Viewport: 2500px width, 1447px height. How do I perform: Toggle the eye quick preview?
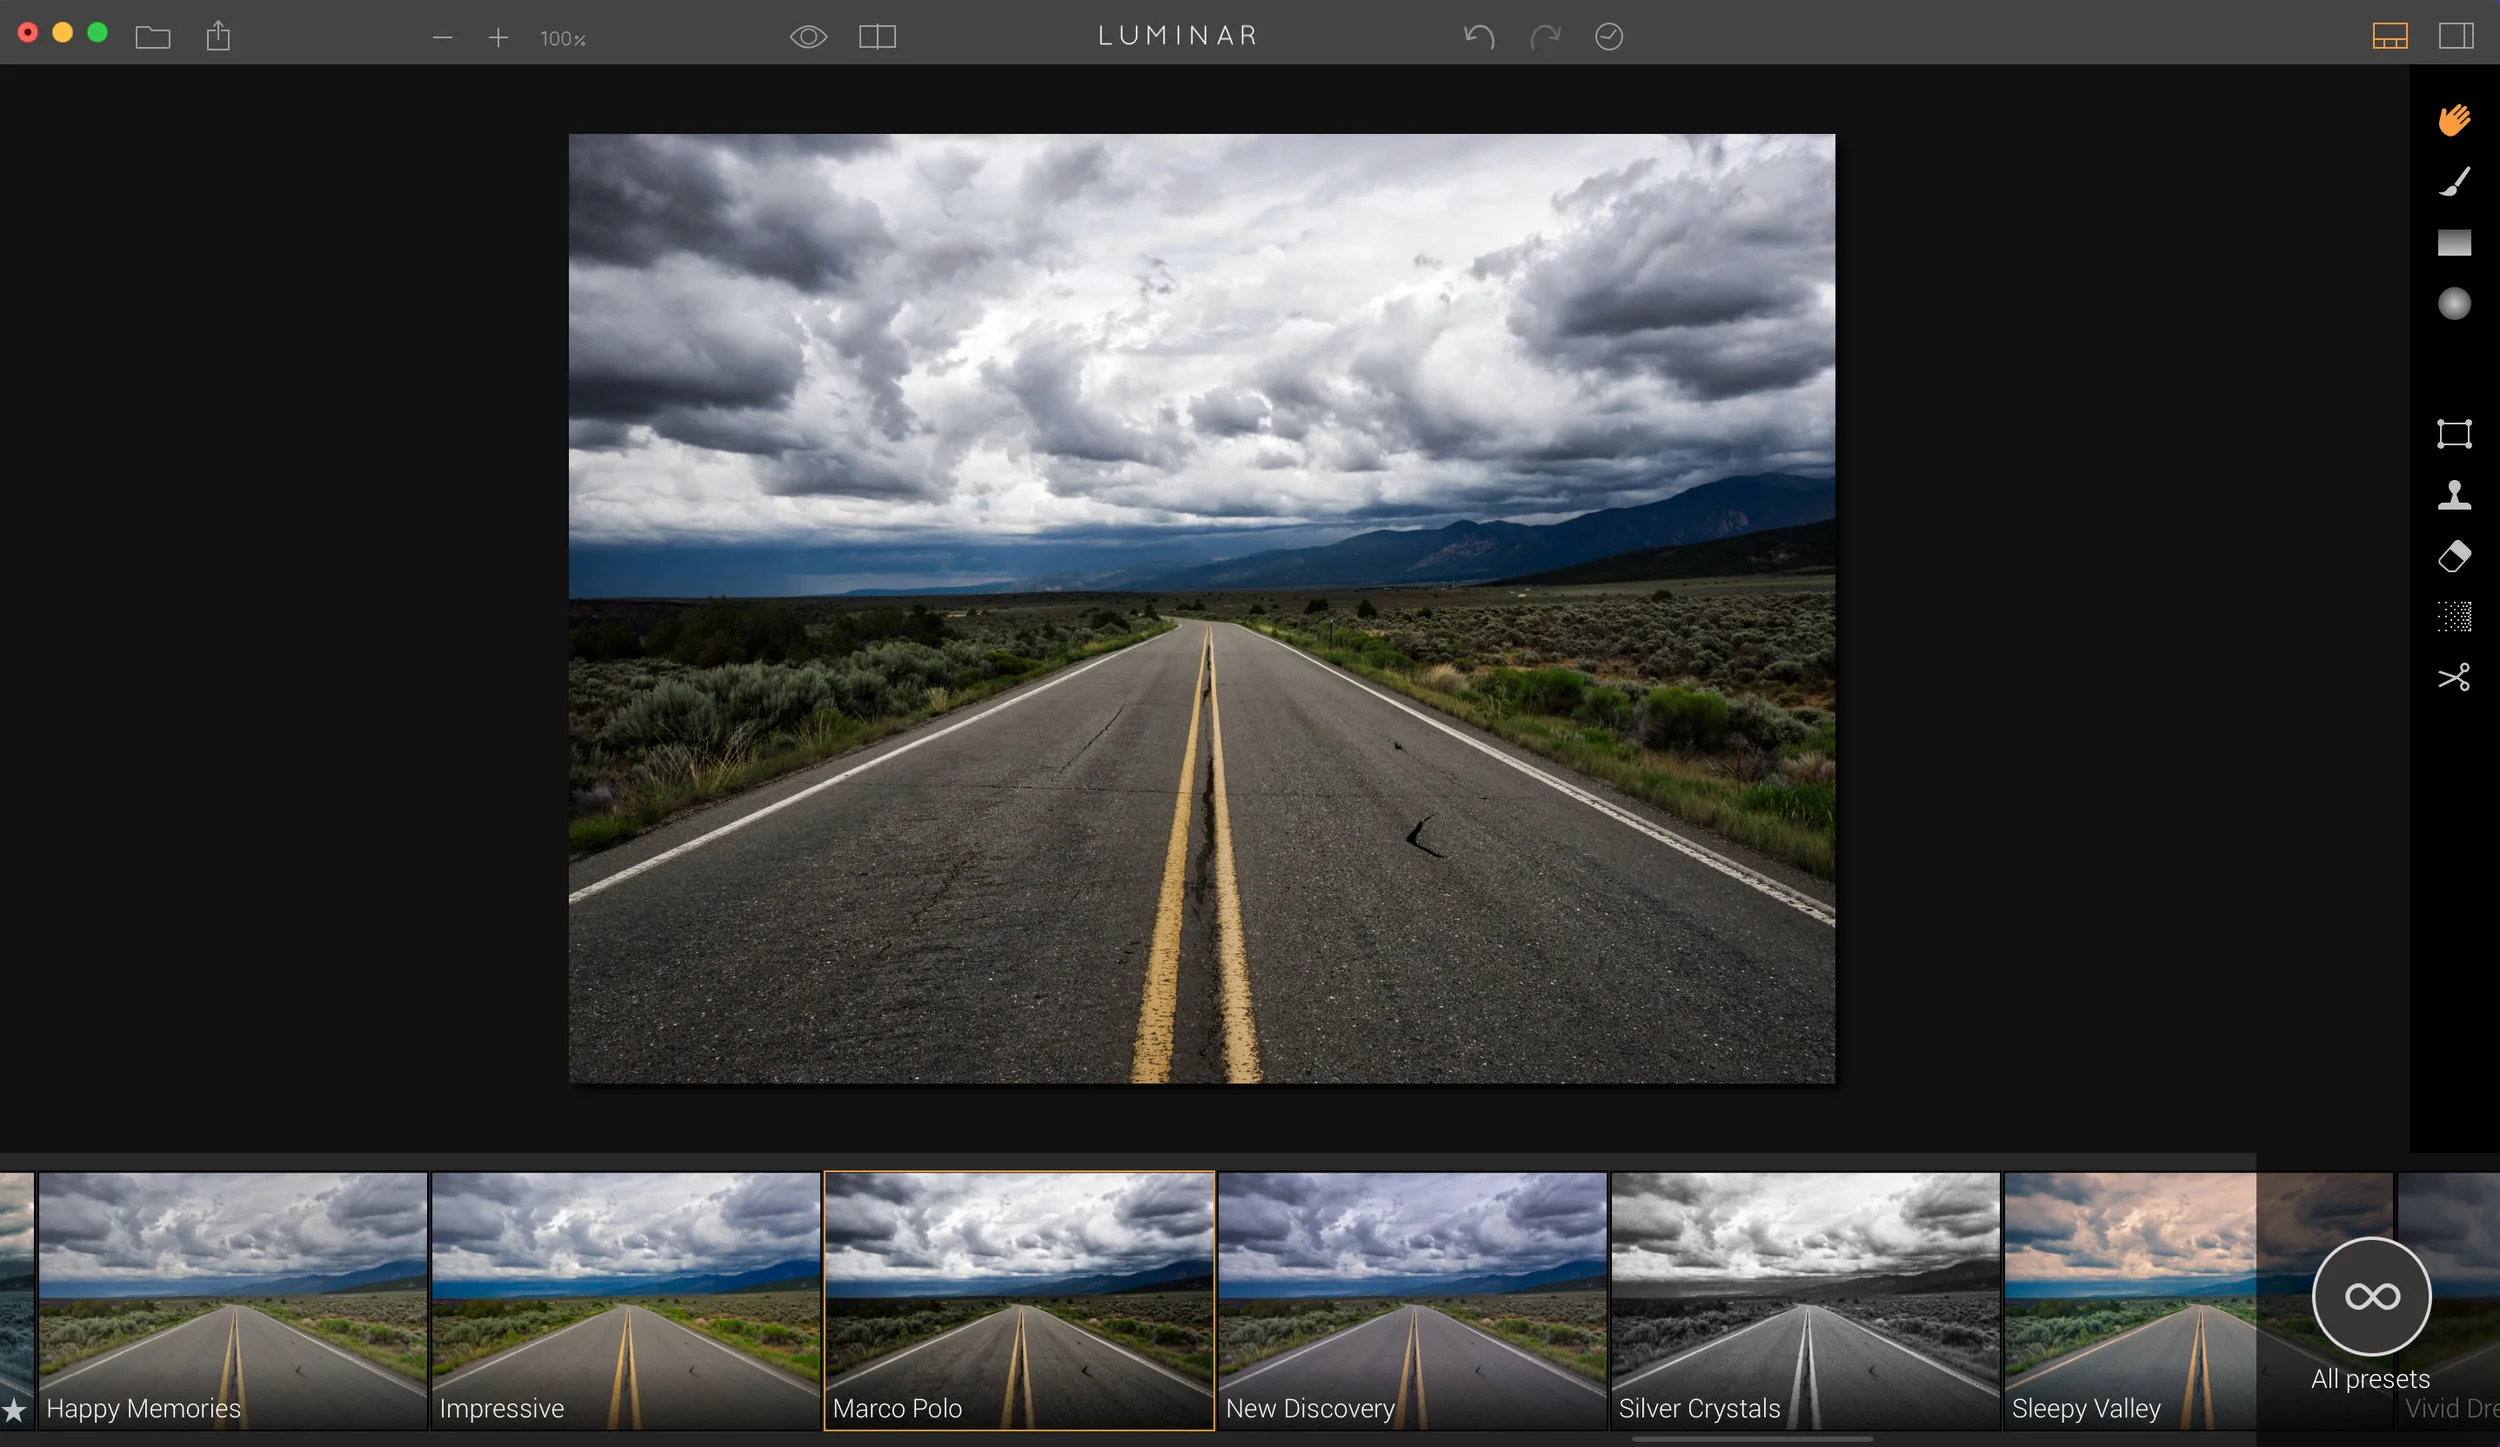[x=808, y=37]
